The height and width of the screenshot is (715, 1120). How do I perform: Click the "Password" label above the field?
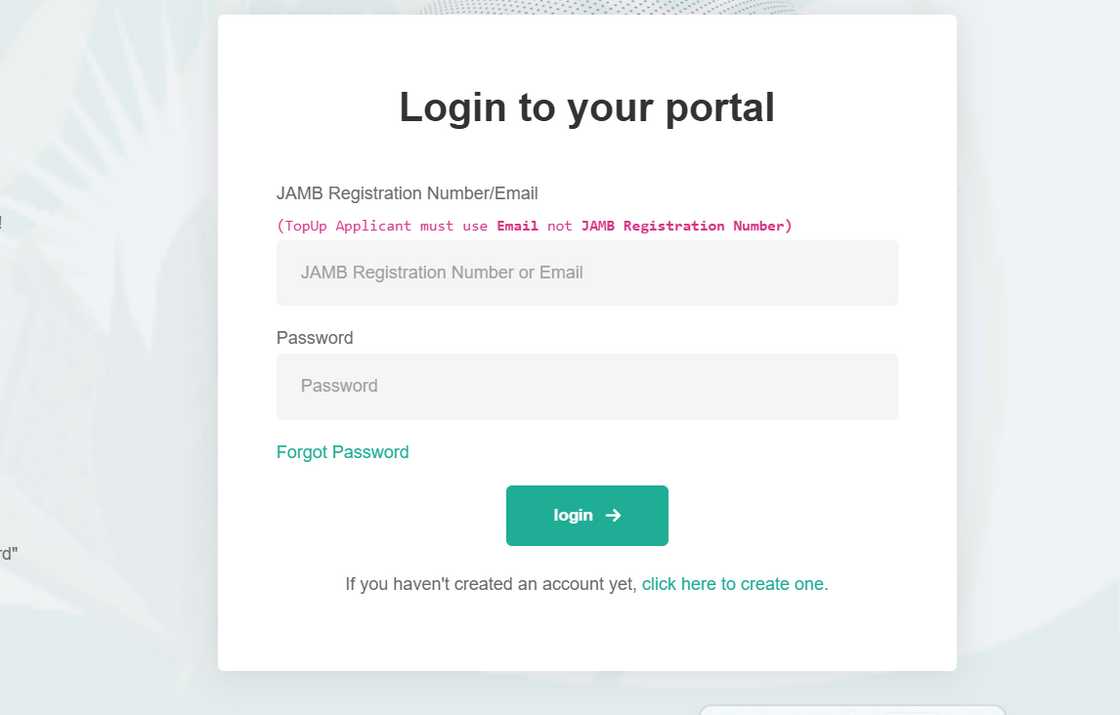[314, 338]
